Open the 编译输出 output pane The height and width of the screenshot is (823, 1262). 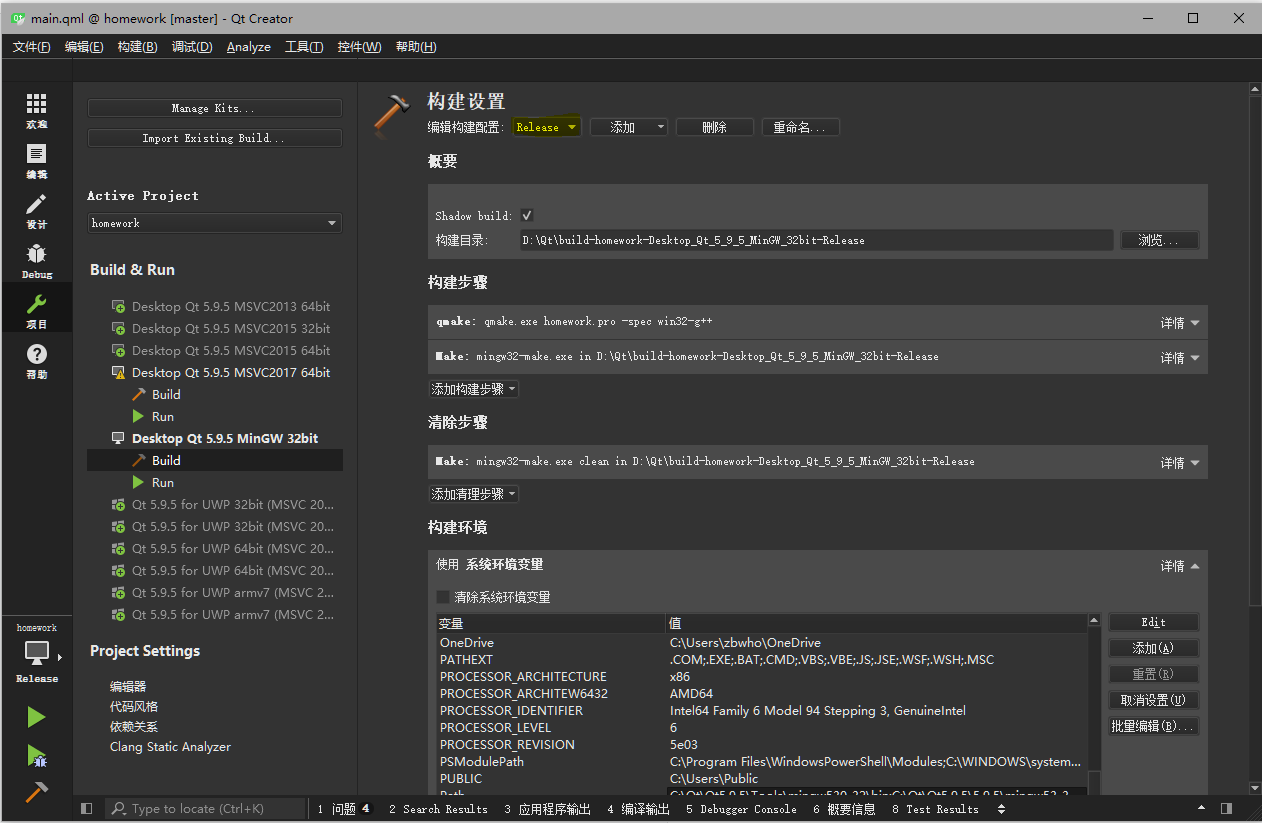pos(638,808)
